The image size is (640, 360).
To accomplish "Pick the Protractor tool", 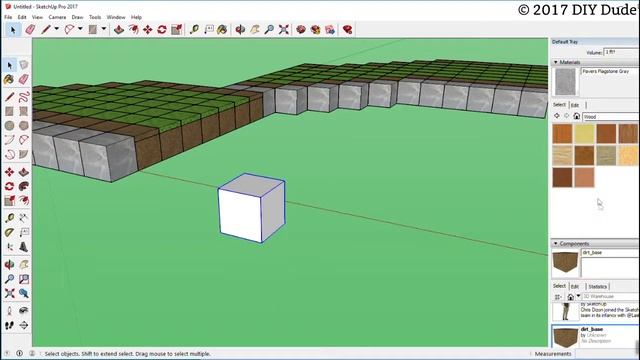I will 9,232.
